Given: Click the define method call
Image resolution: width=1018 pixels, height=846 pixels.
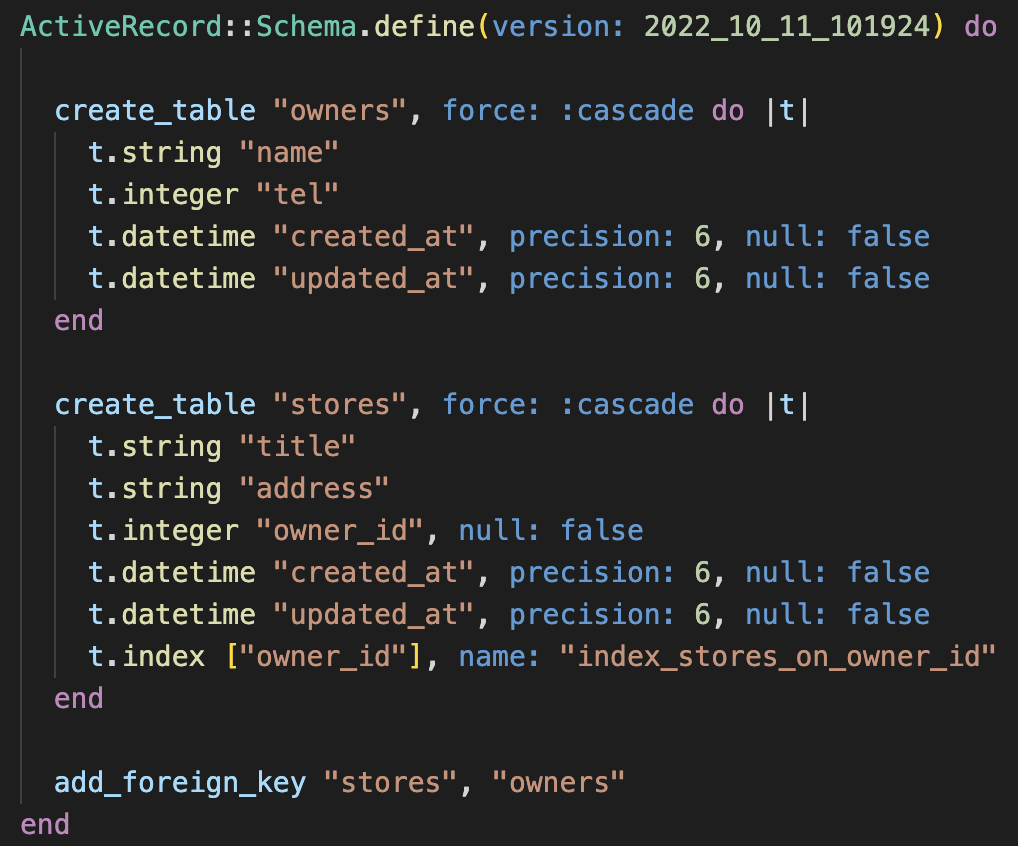Looking at the screenshot, I should click(425, 27).
